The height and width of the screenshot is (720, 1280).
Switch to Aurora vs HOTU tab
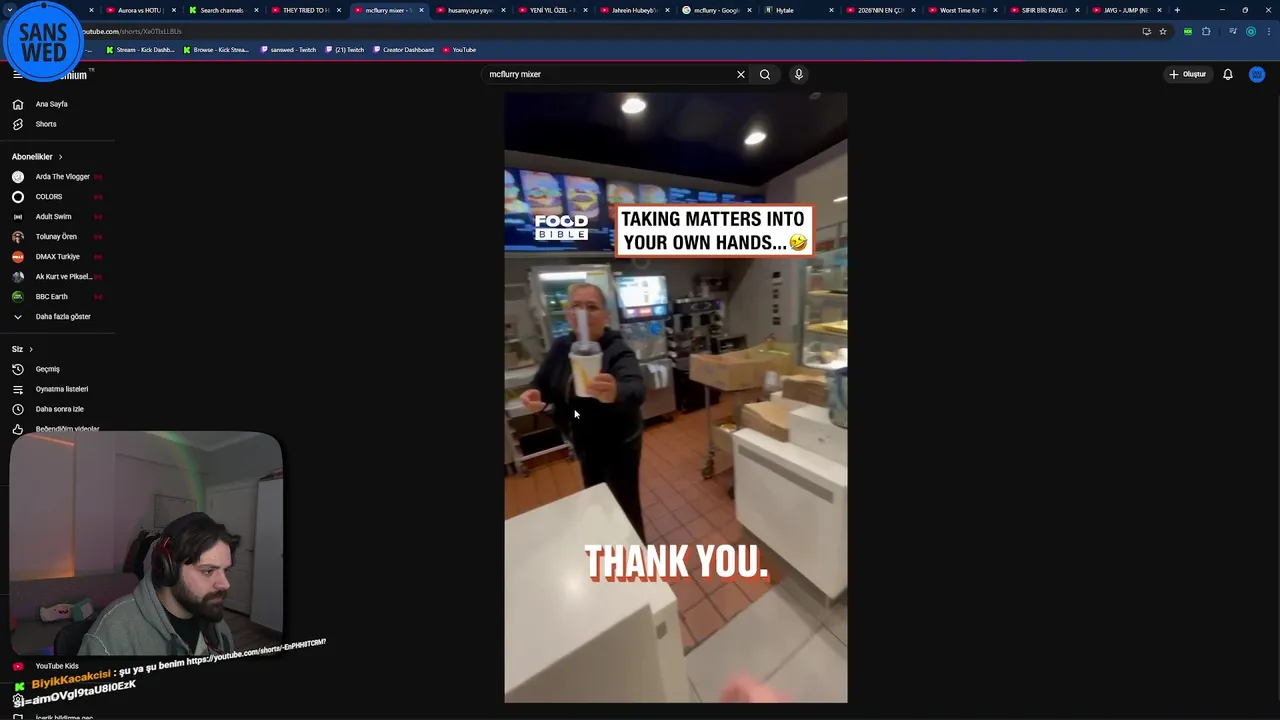(139, 10)
